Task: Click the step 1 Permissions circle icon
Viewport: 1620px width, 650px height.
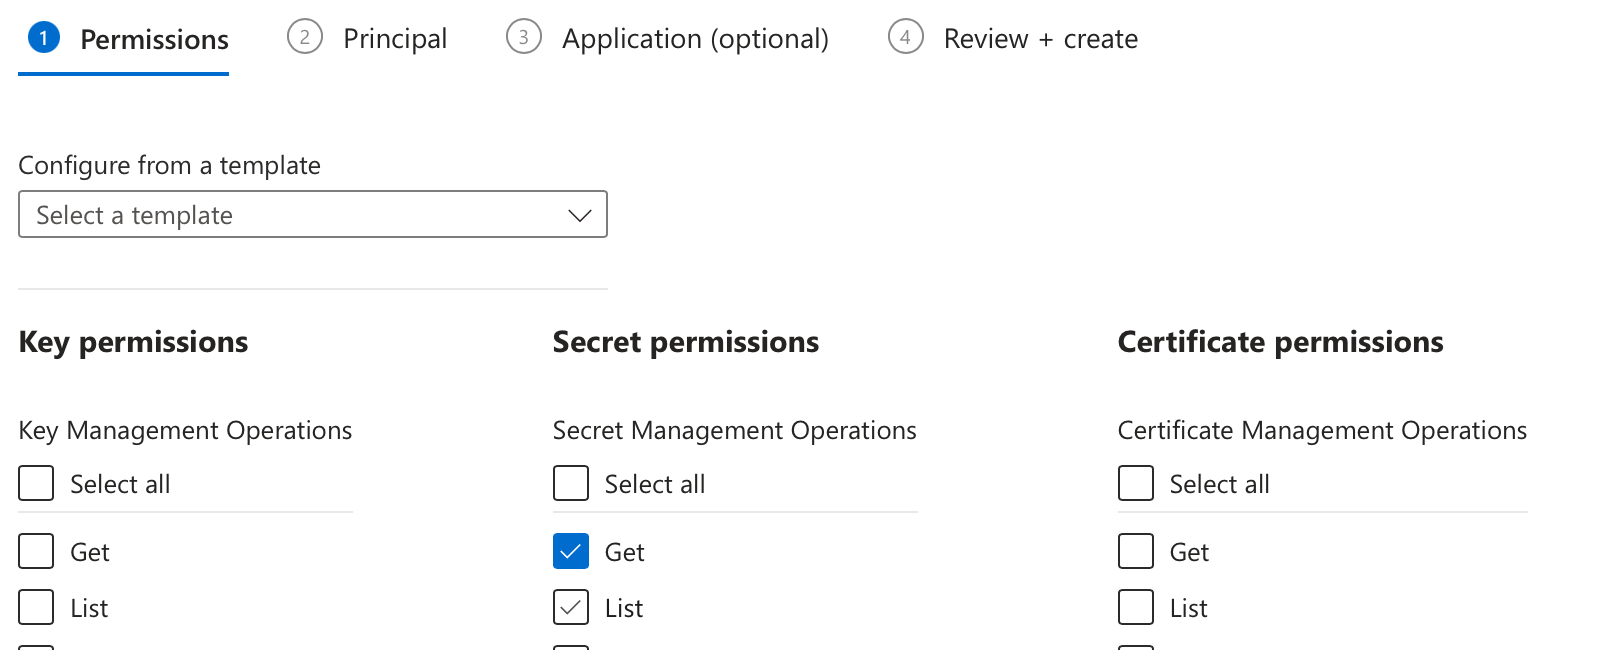Action: [x=44, y=38]
